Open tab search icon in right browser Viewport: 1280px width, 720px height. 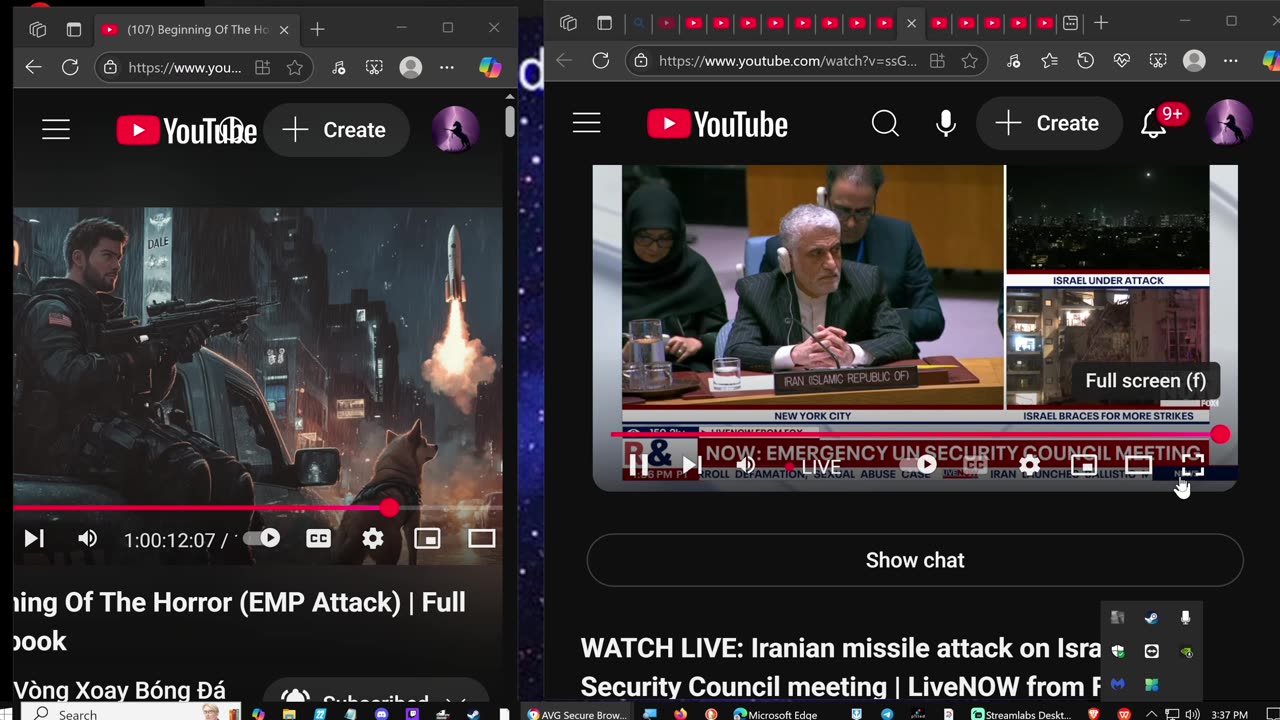pos(639,22)
